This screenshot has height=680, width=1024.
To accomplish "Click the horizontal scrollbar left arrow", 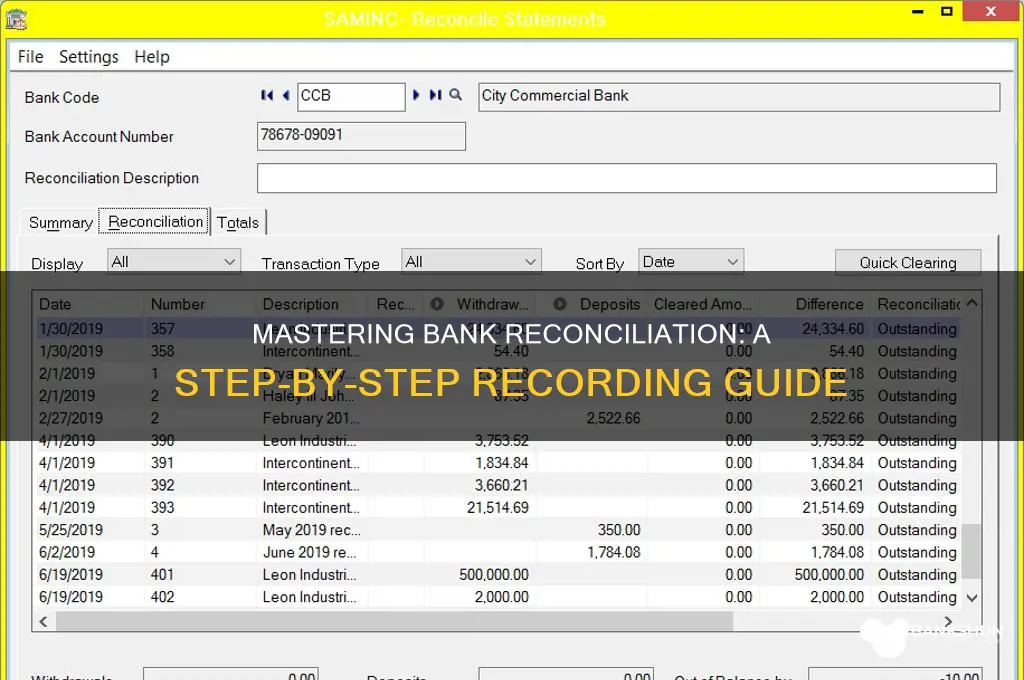I will click(x=44, y=622).
